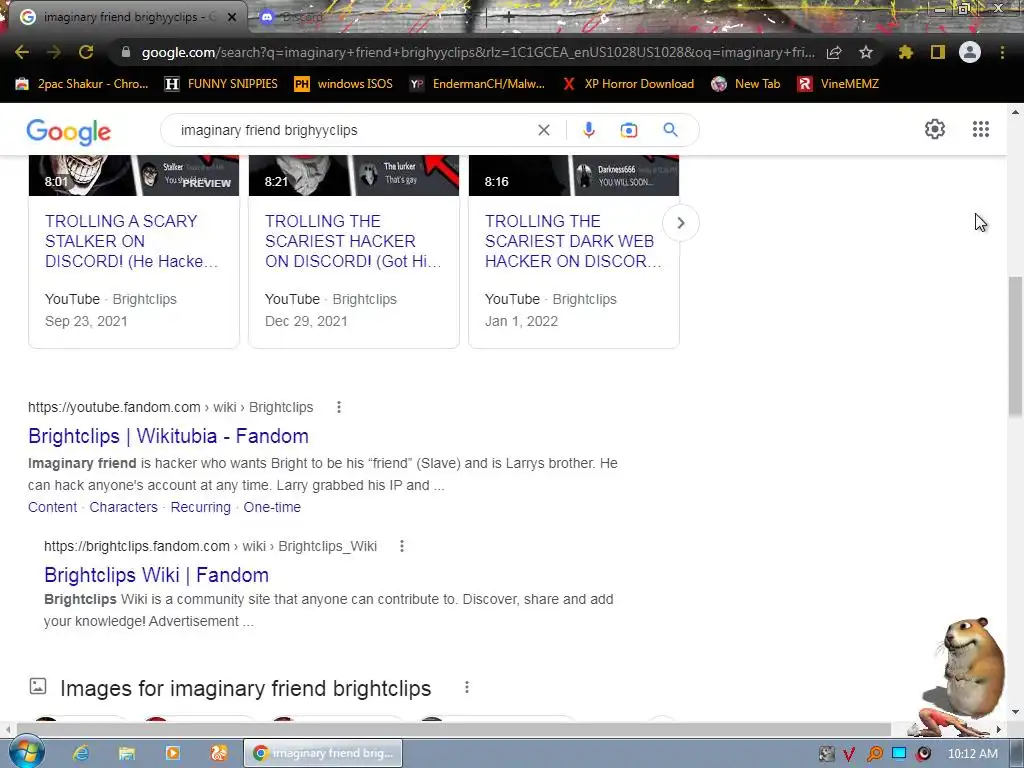Viewport: 1024px width, 768px height.
Task: Click the scroll down arrow of scrollbar
Action: click(1015, 712)
